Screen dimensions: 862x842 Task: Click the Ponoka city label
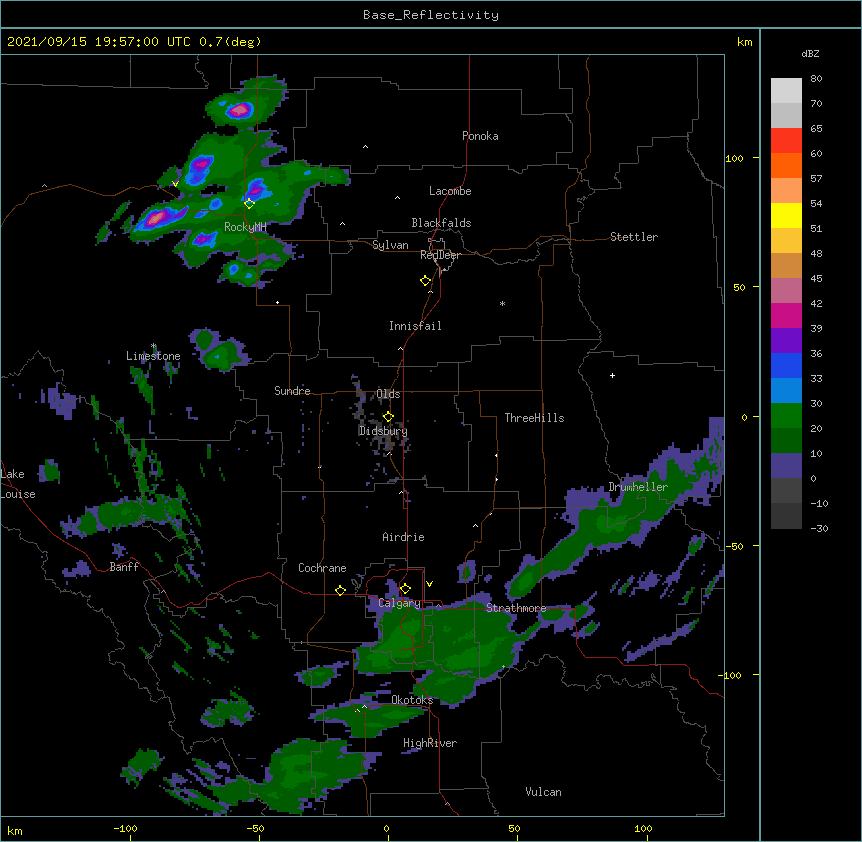[480, 136]
